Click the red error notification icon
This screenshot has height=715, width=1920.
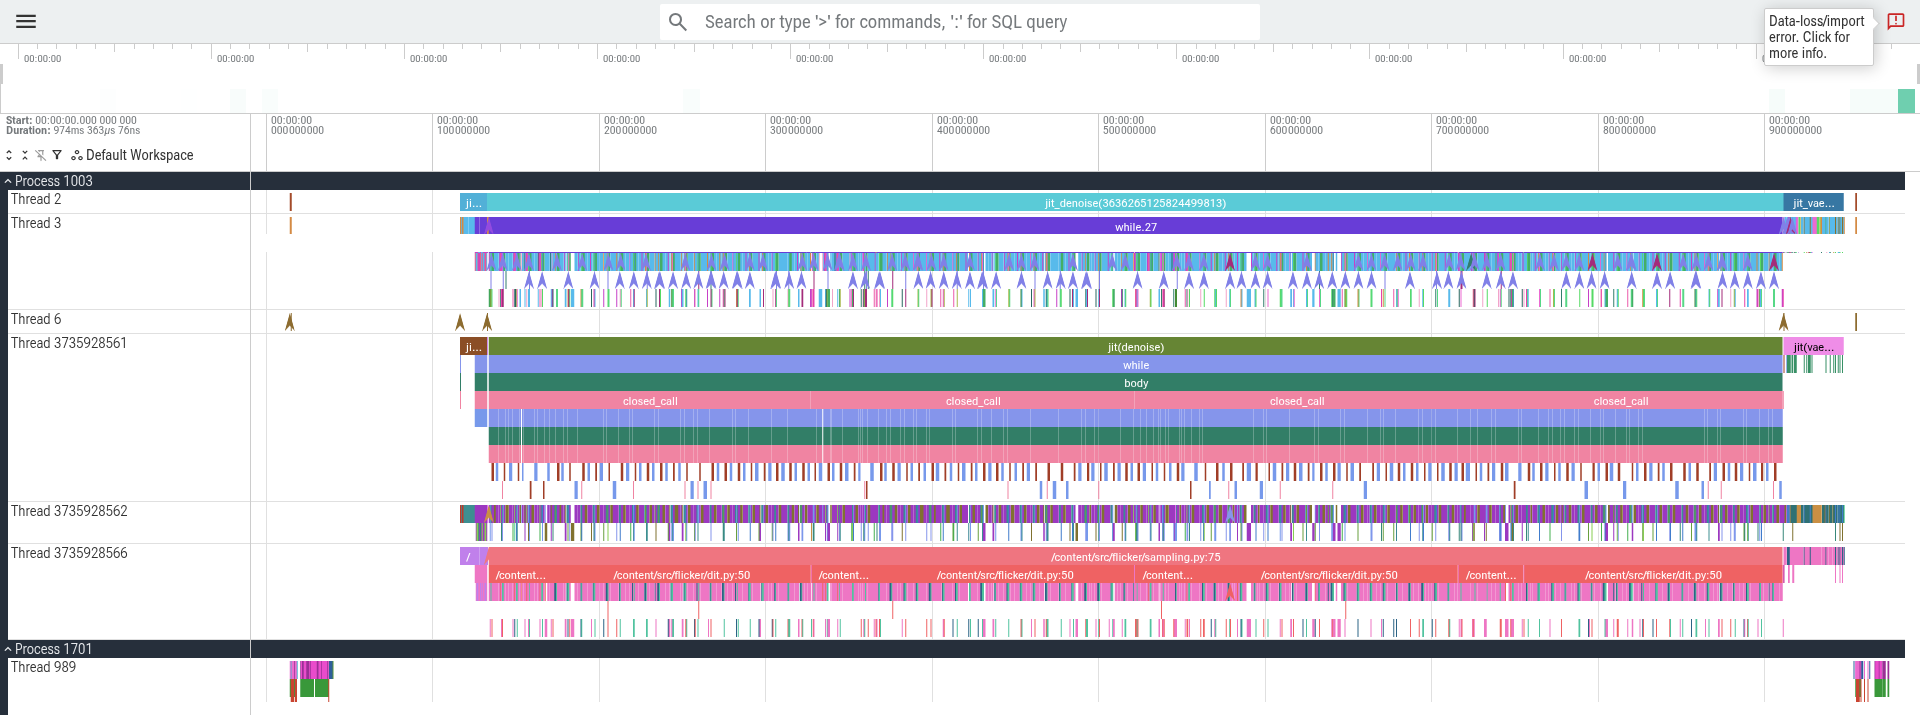(x=1896, y=21)
